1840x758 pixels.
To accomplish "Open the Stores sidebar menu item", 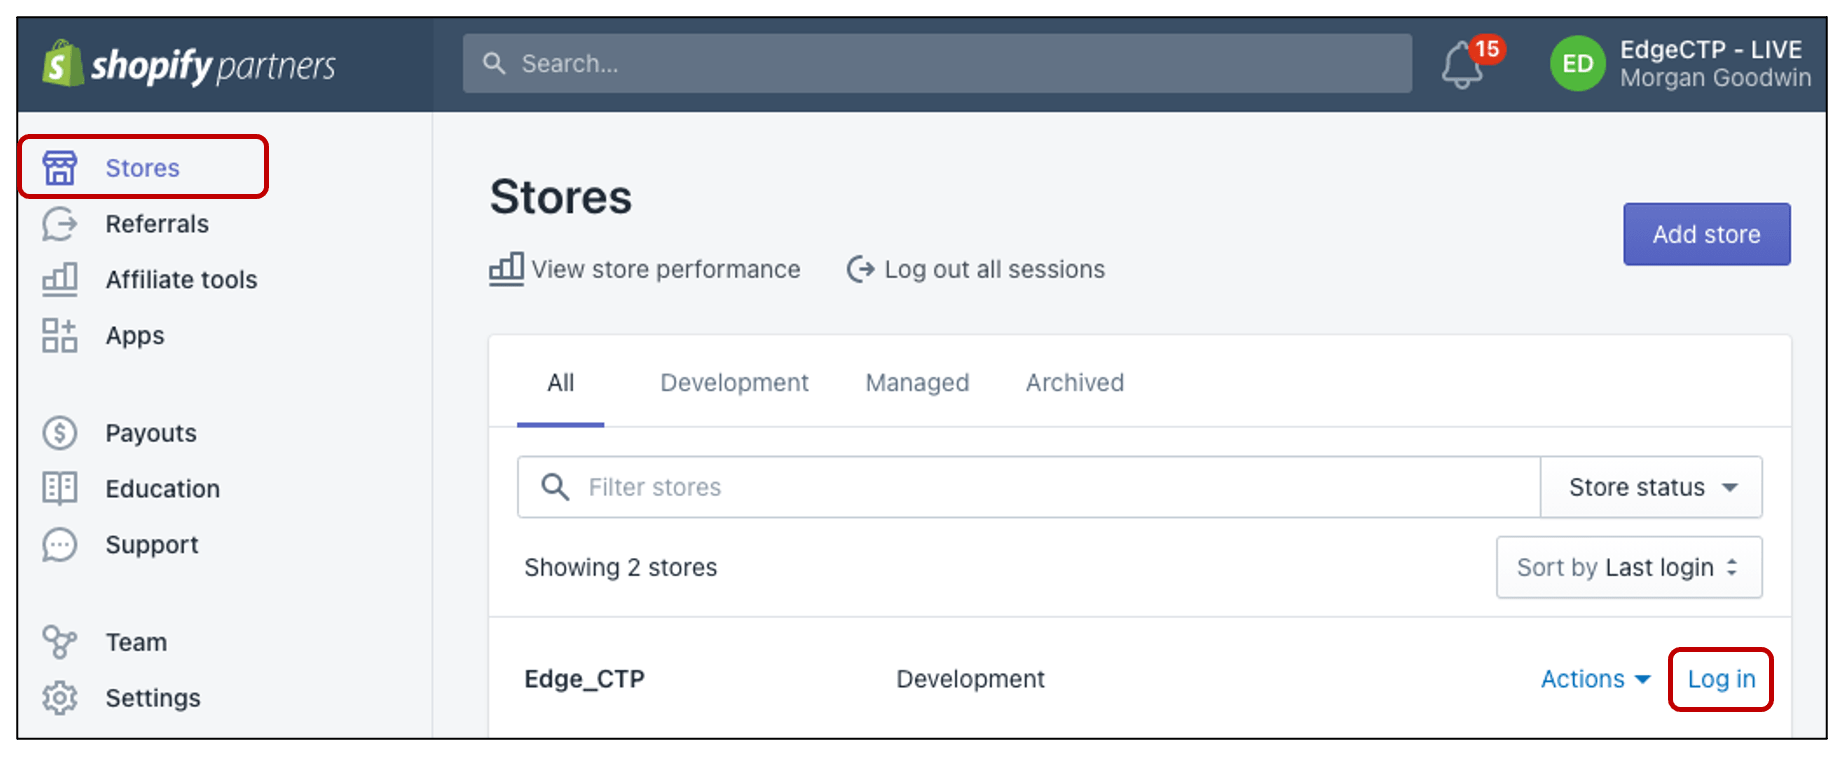I will [x=143, y=167].
